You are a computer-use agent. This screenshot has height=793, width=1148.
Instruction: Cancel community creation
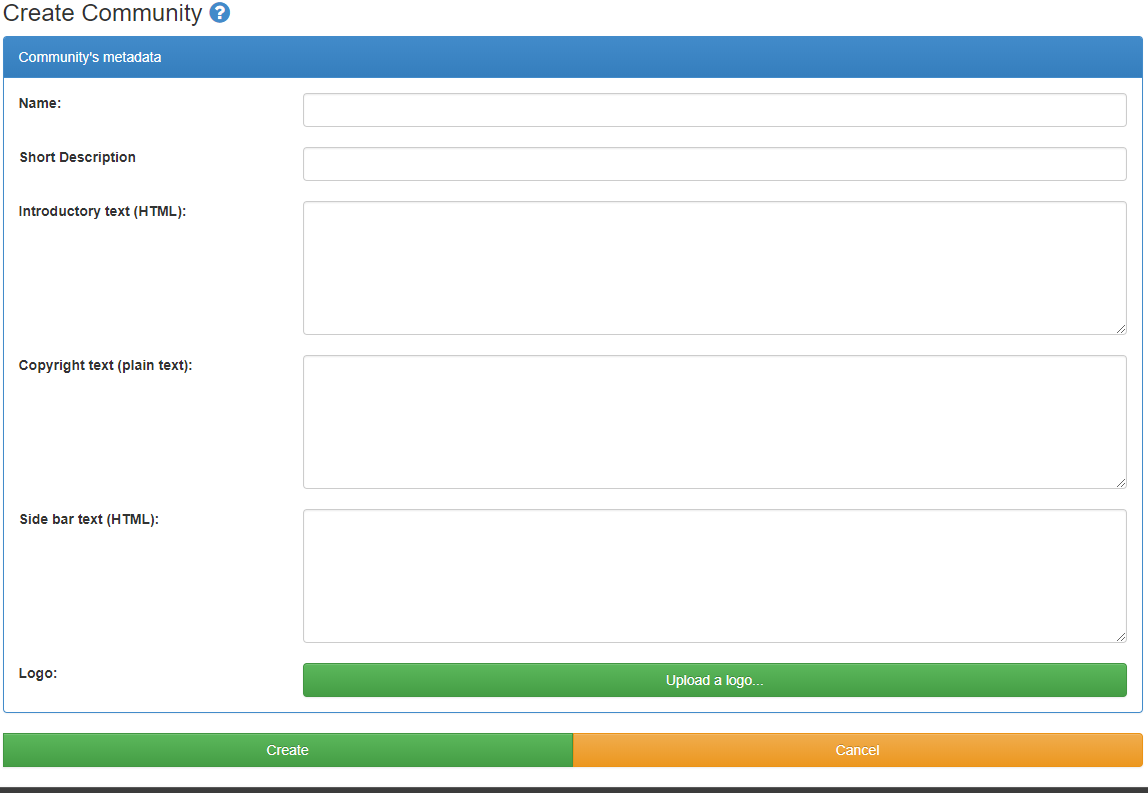[x=857, y=750]
